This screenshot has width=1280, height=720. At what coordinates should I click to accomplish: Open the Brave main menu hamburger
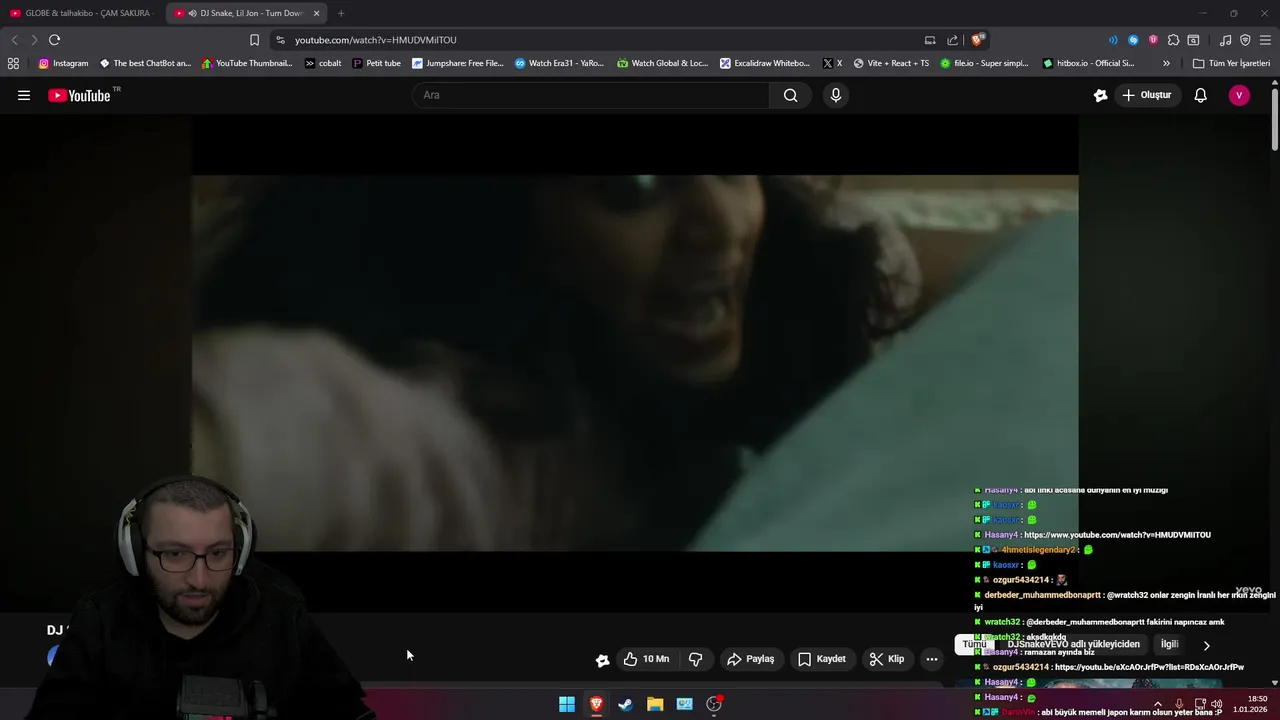coord(1265,40)
